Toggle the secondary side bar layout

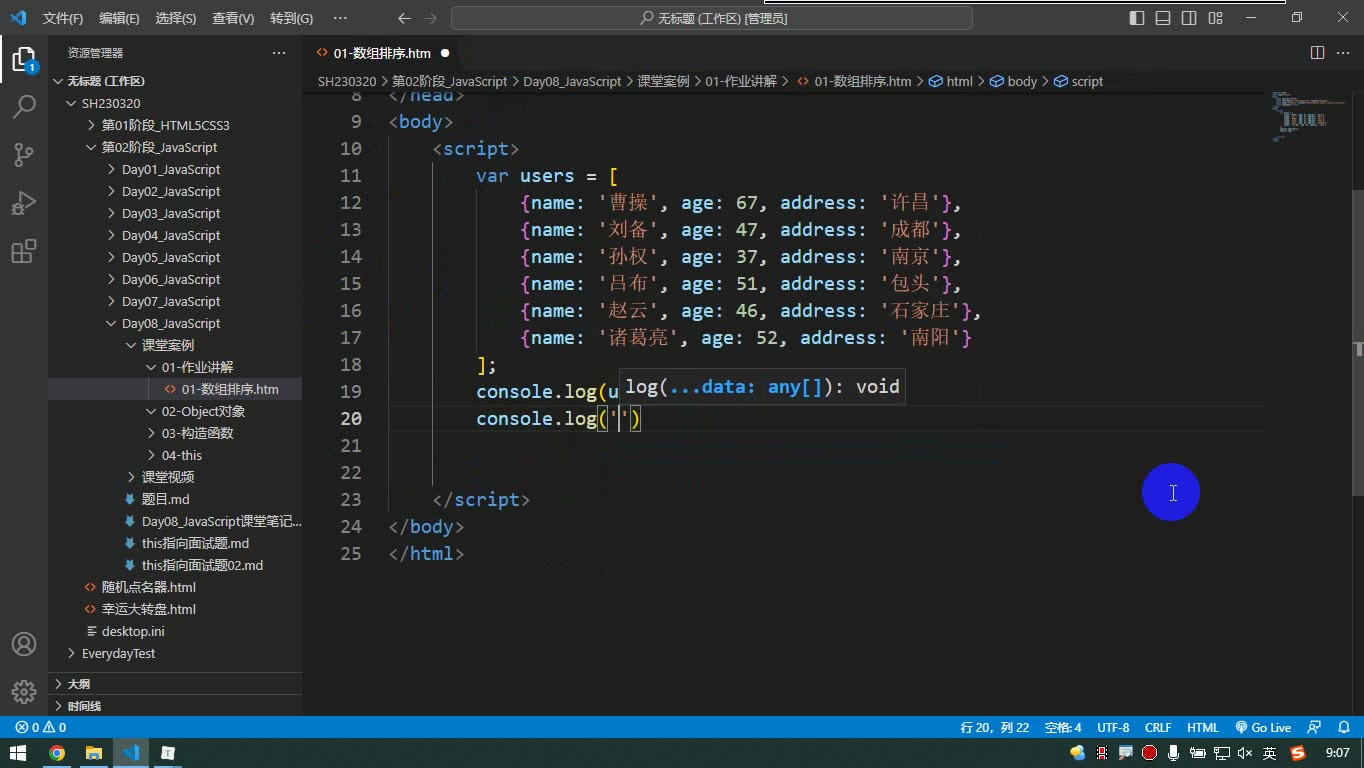1189,18
